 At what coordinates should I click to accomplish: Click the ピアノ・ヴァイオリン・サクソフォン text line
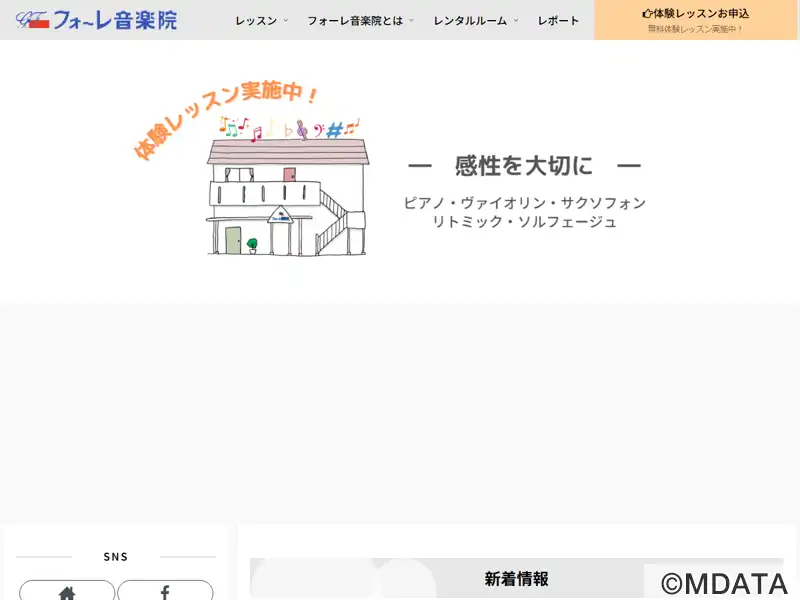[524, 203]
